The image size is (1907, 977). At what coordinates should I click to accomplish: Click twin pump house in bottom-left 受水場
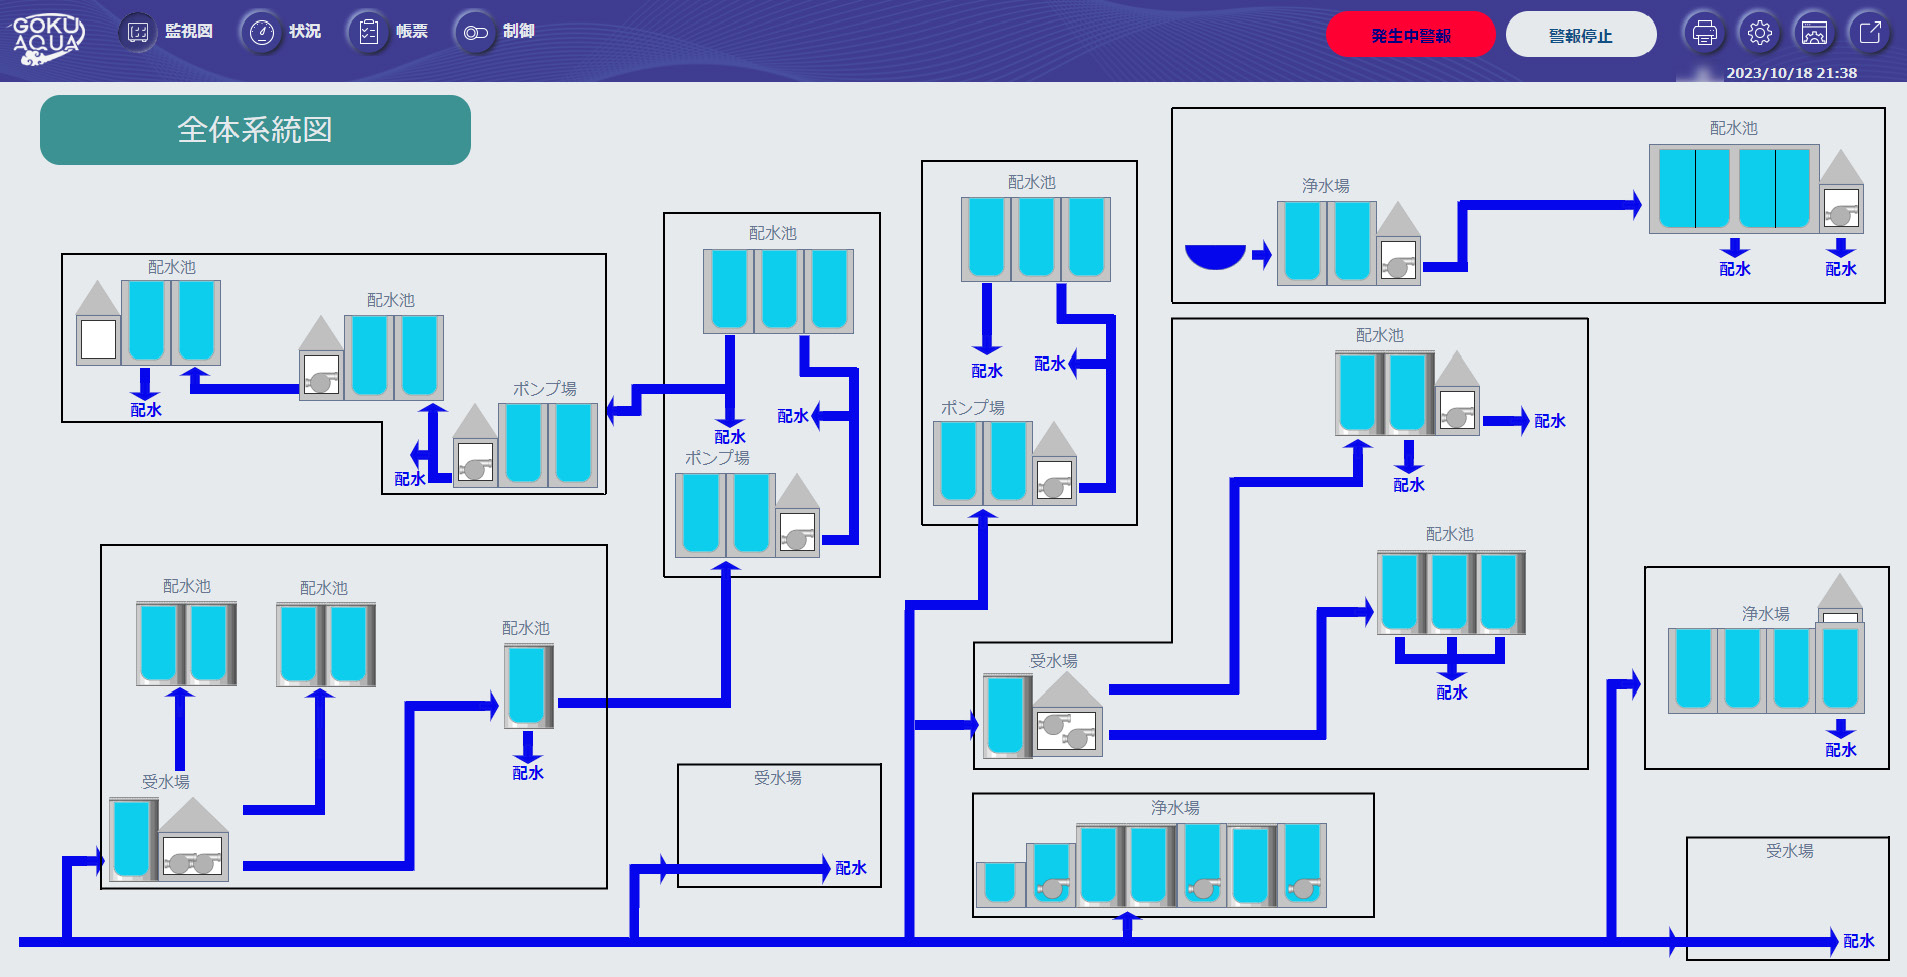(193, 856)
